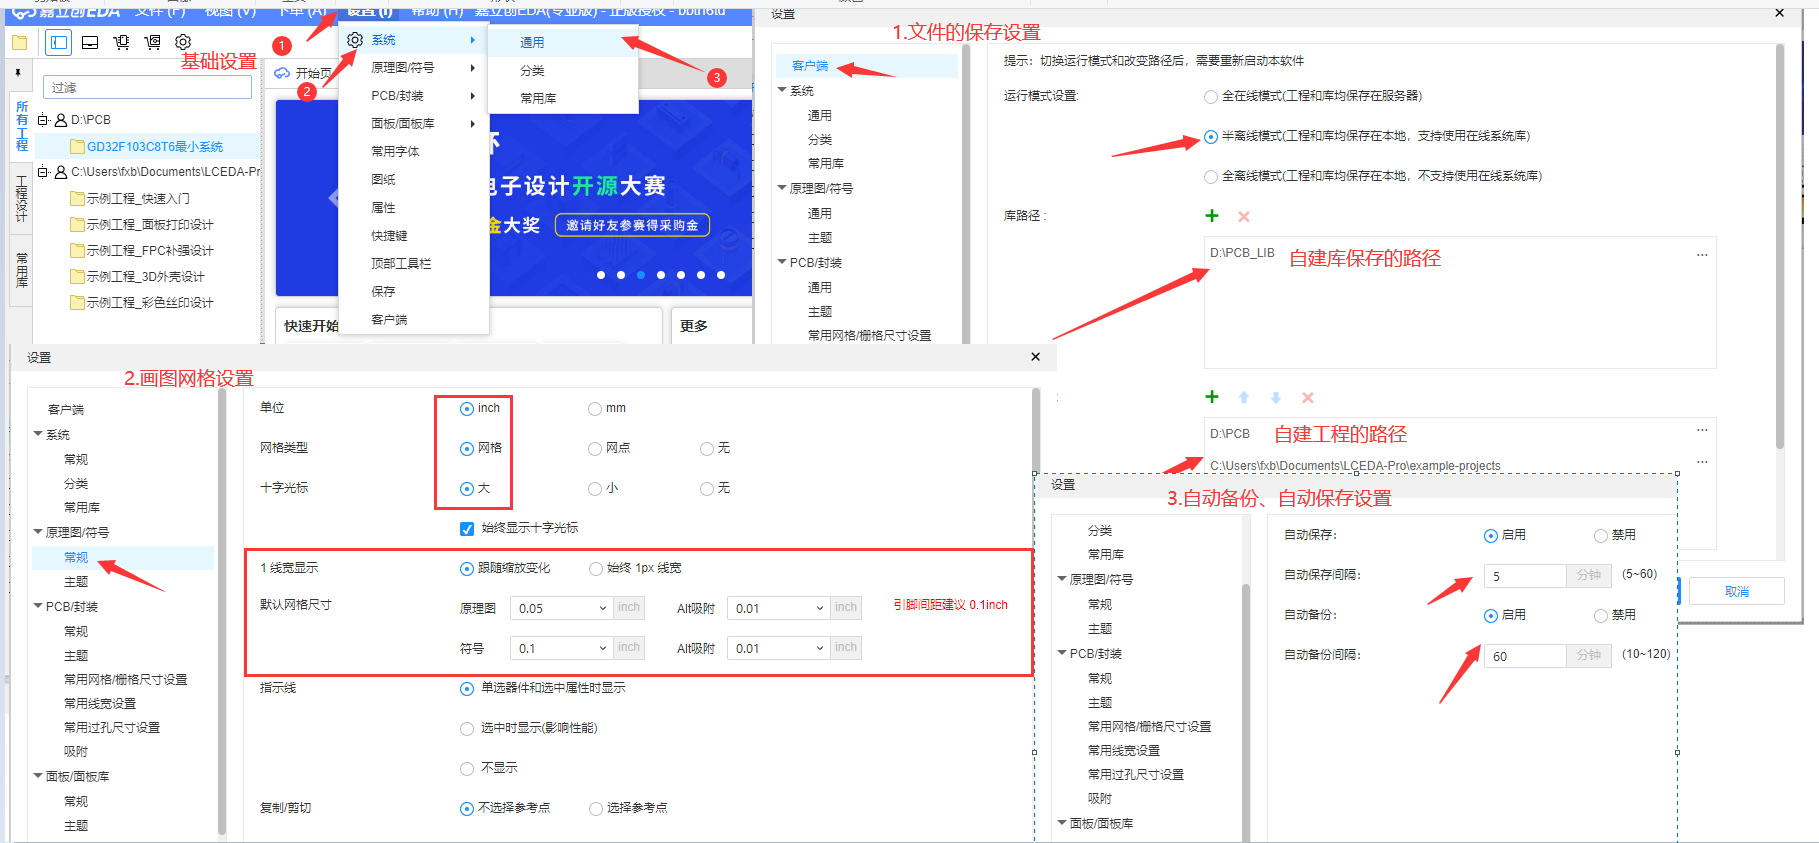Click folder icon of 示例工程_3D外壳设计

[x=77, y=276]
